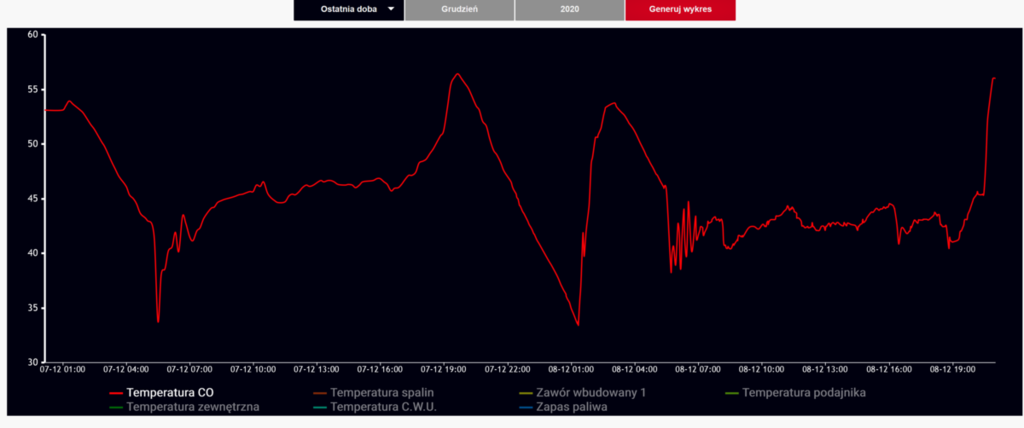Open the Grudzień month selector
The width and height of the screenshot is (1024, 428).
click(459, 10)
